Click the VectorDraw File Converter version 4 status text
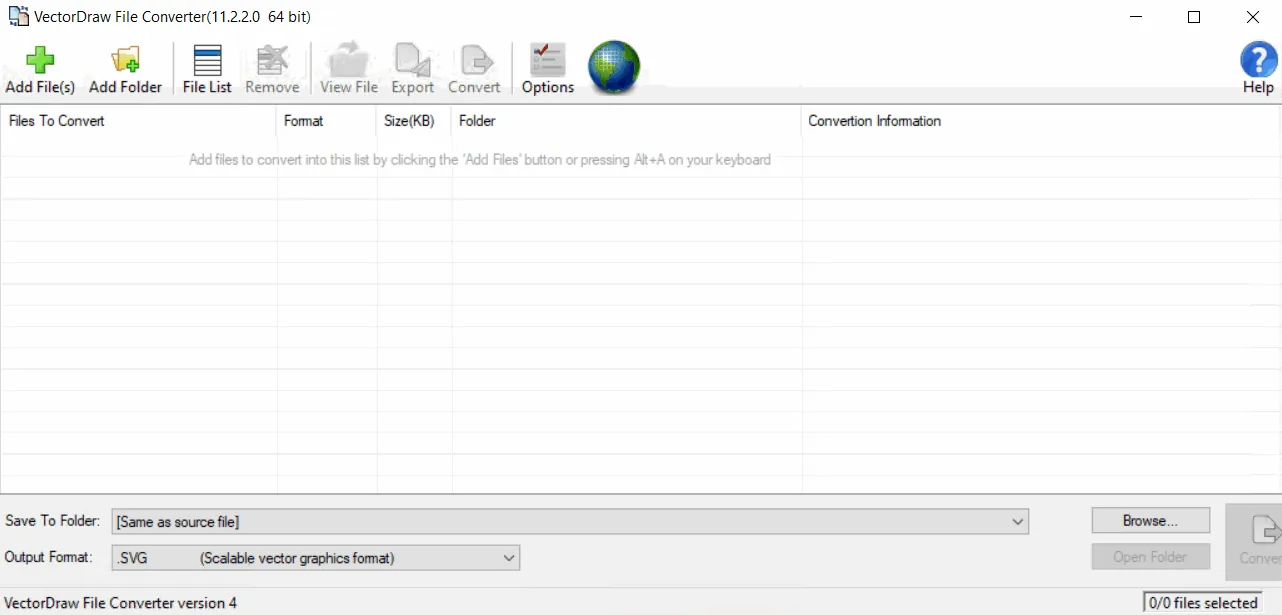 pyautogui.click(x=121, y=603)
